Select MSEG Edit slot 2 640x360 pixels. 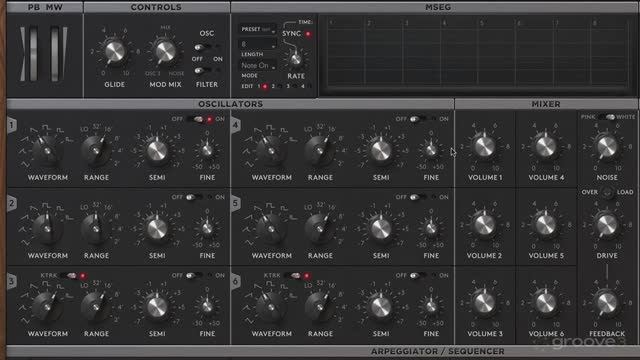point(280,86)
